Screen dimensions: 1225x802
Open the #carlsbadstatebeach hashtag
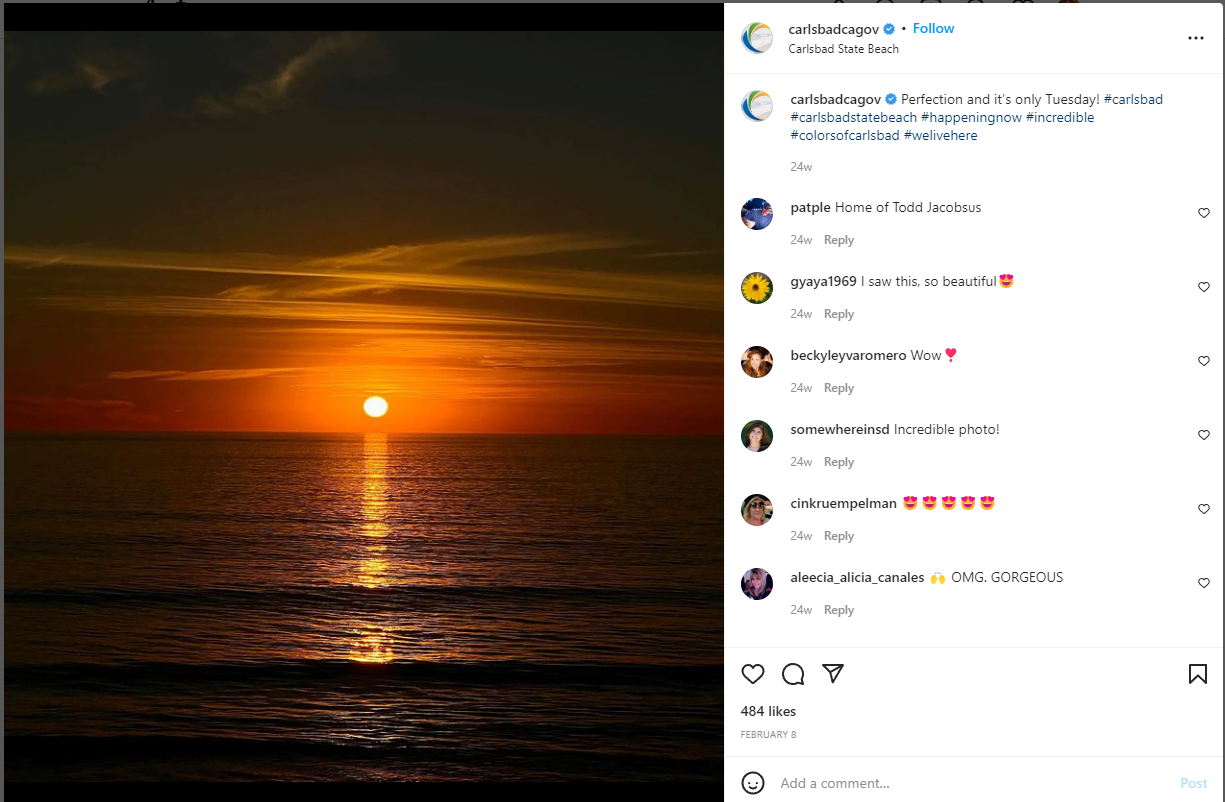pyautogui.click(x=853, y=117)
